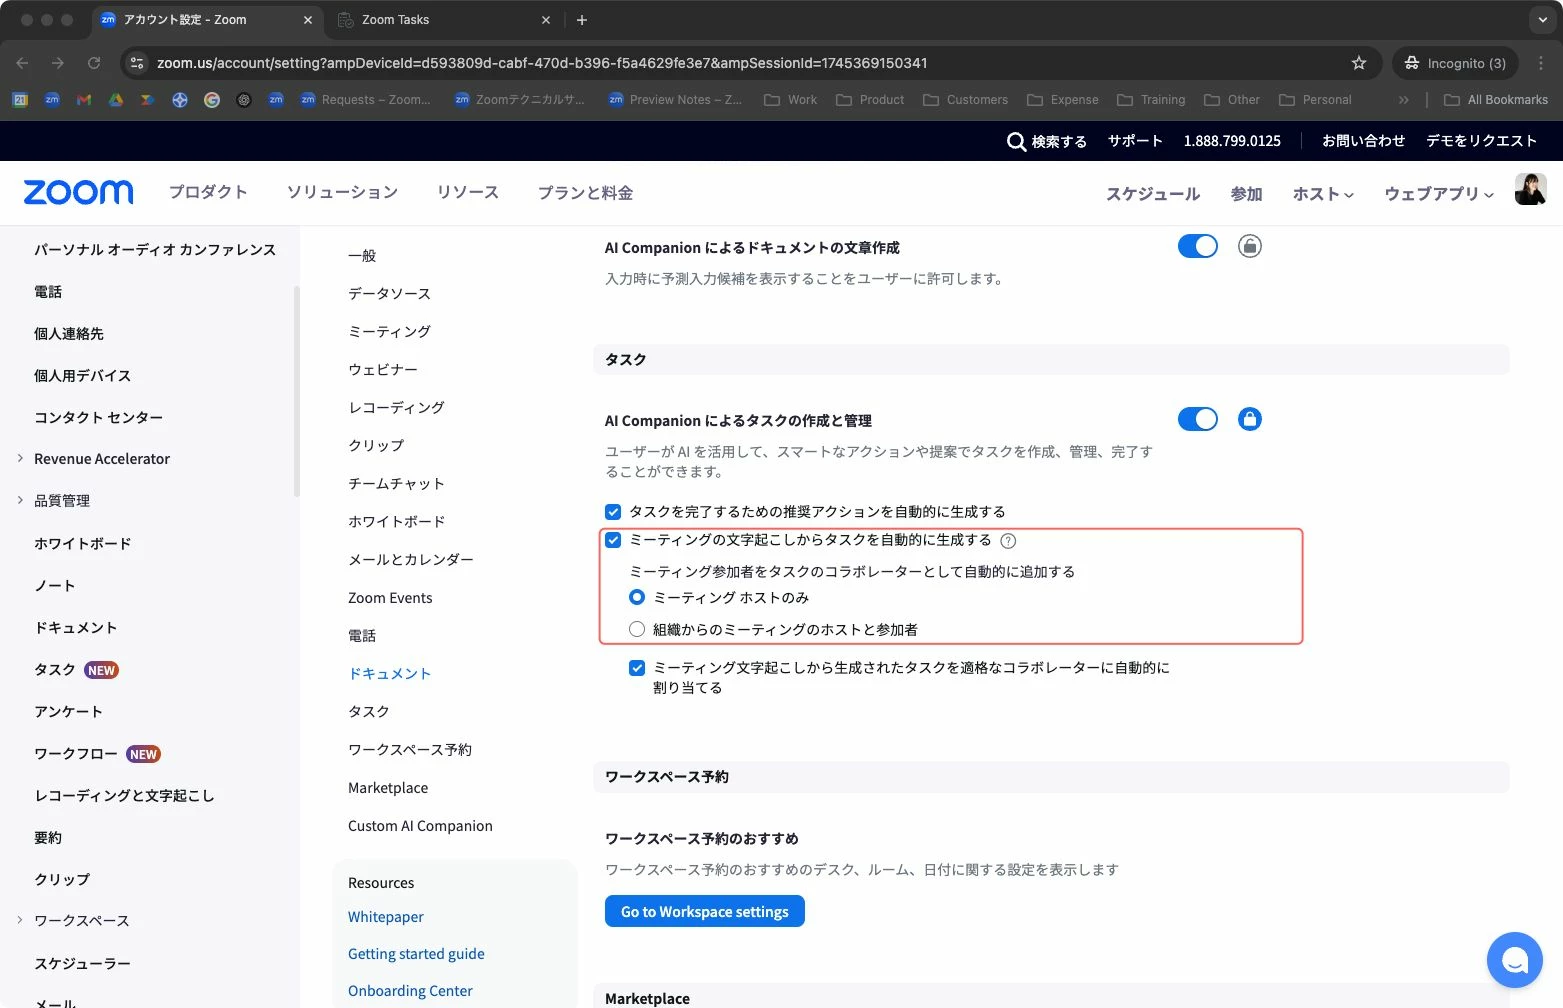Image resolution: width=1563 pixels, height=1008 pixels.
Task: Open the Personal bookmarks folder
Action: point(1315,100)
